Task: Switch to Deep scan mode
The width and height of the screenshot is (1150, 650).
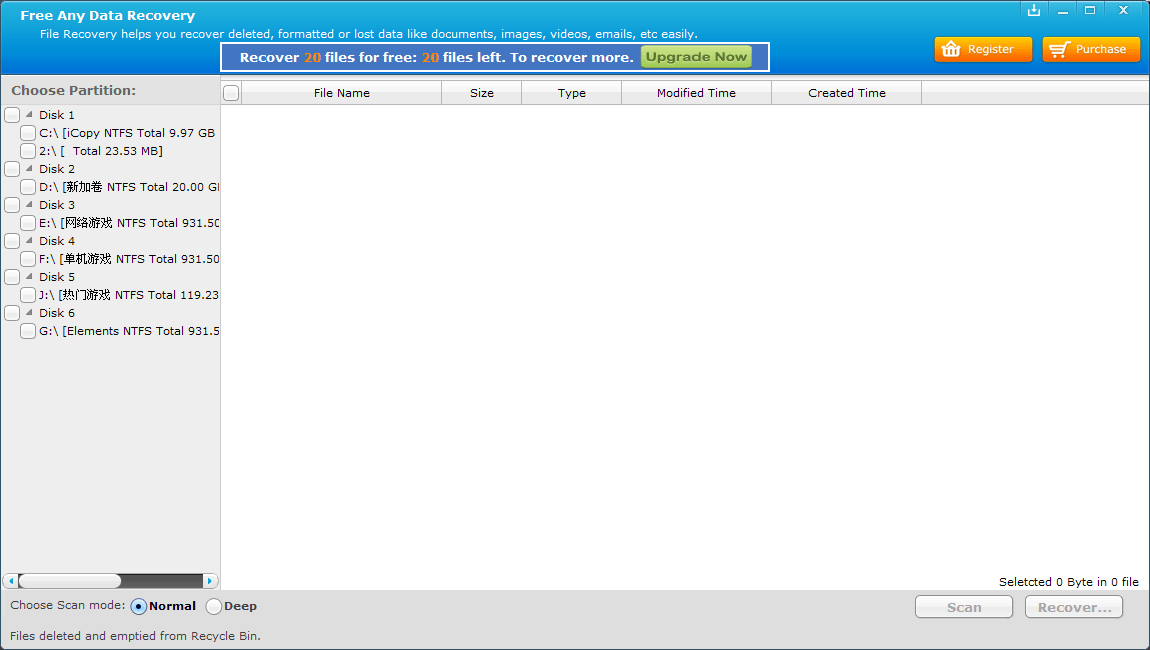Action: click(213, 606)
